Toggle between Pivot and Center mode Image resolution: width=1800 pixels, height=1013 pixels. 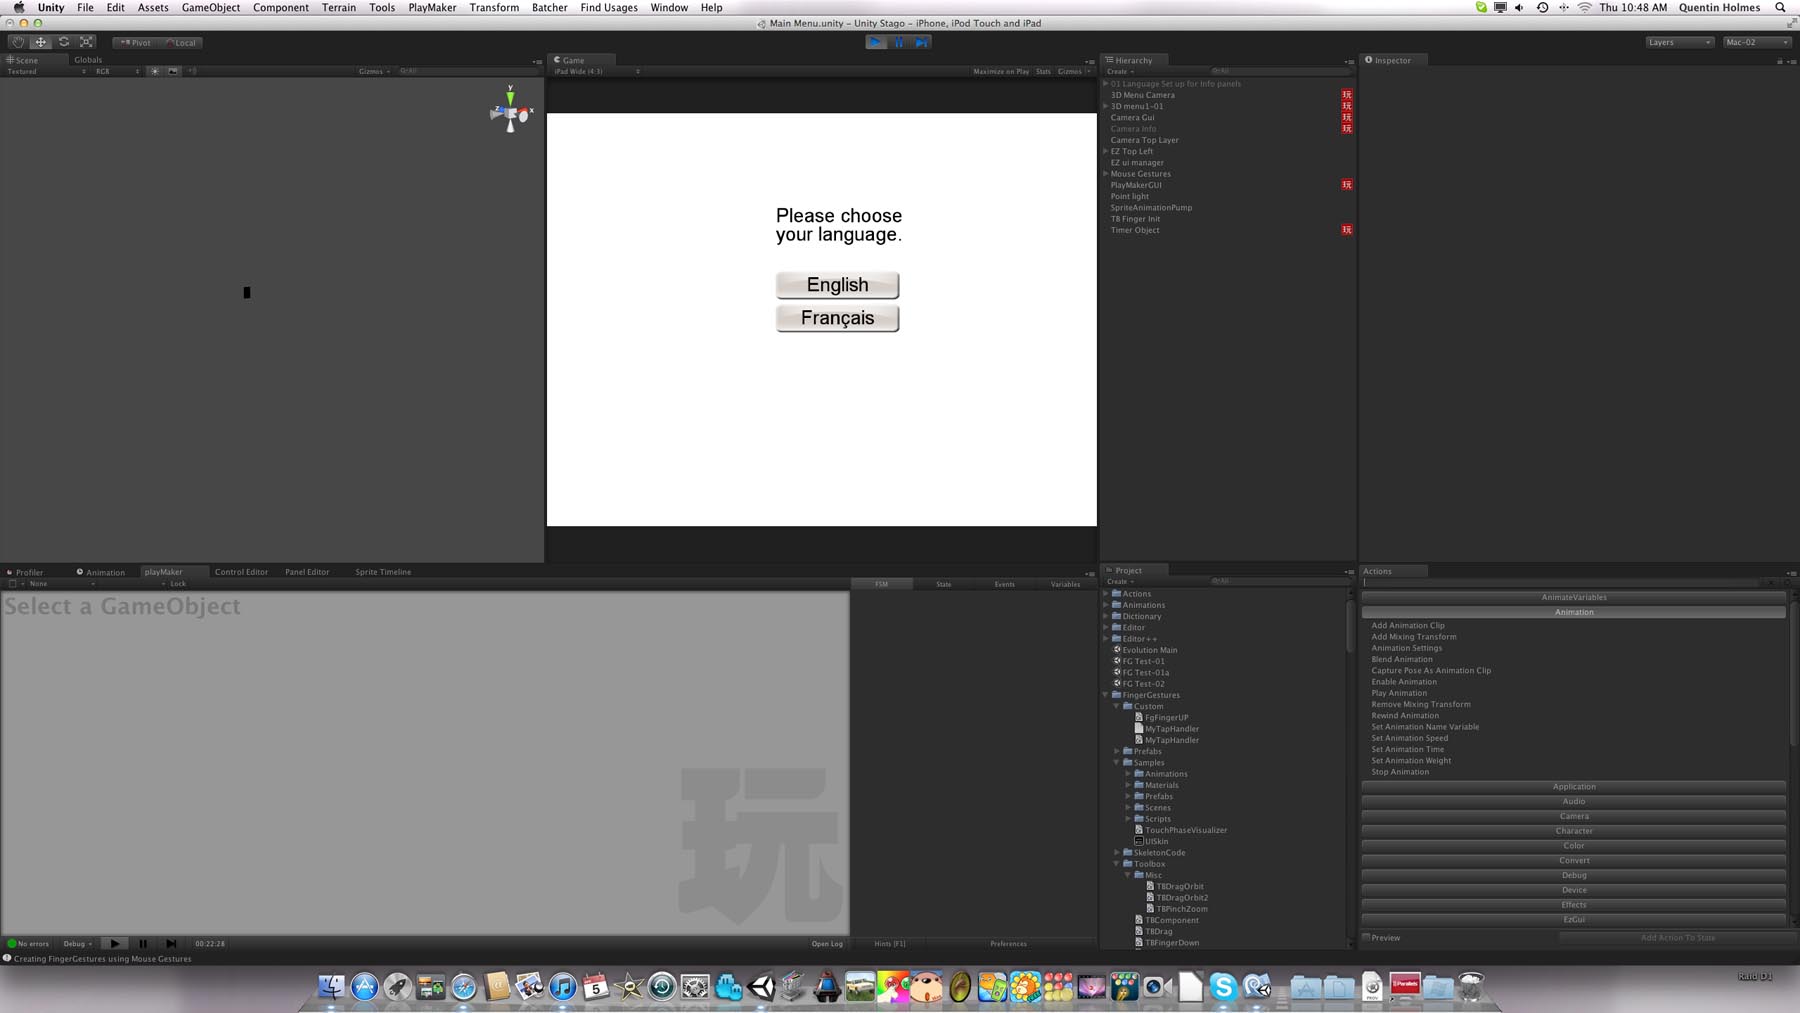[137, 42]
